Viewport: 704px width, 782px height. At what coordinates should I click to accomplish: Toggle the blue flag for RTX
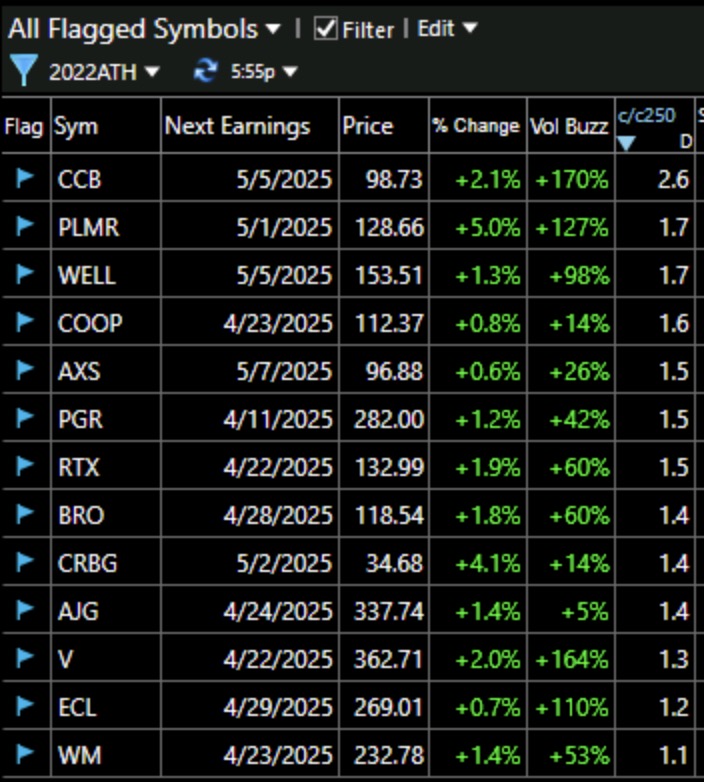[25, 466]
